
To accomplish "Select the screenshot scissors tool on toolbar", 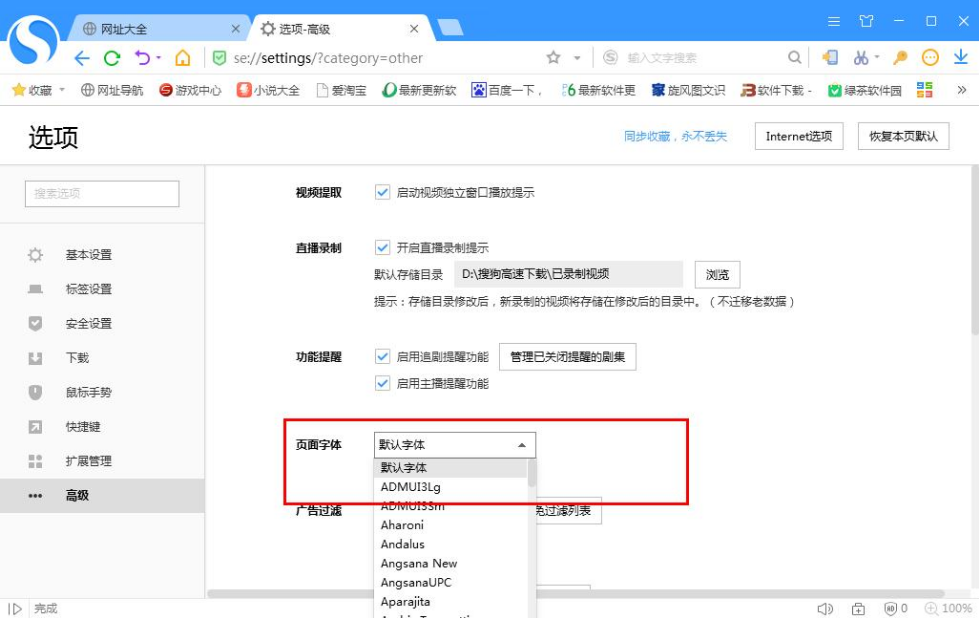I will tap(860, 58).
